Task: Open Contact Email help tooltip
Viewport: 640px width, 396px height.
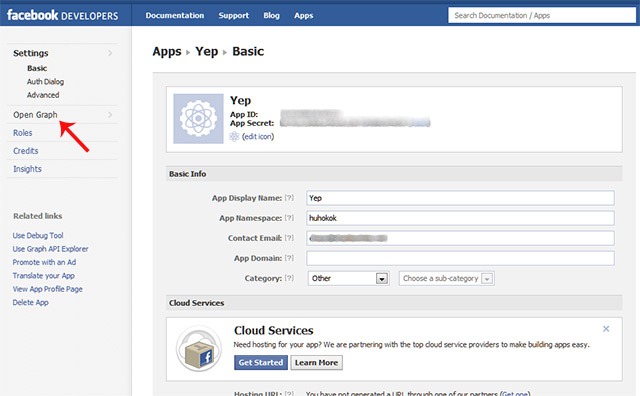Action: click(x=289, y=238)
